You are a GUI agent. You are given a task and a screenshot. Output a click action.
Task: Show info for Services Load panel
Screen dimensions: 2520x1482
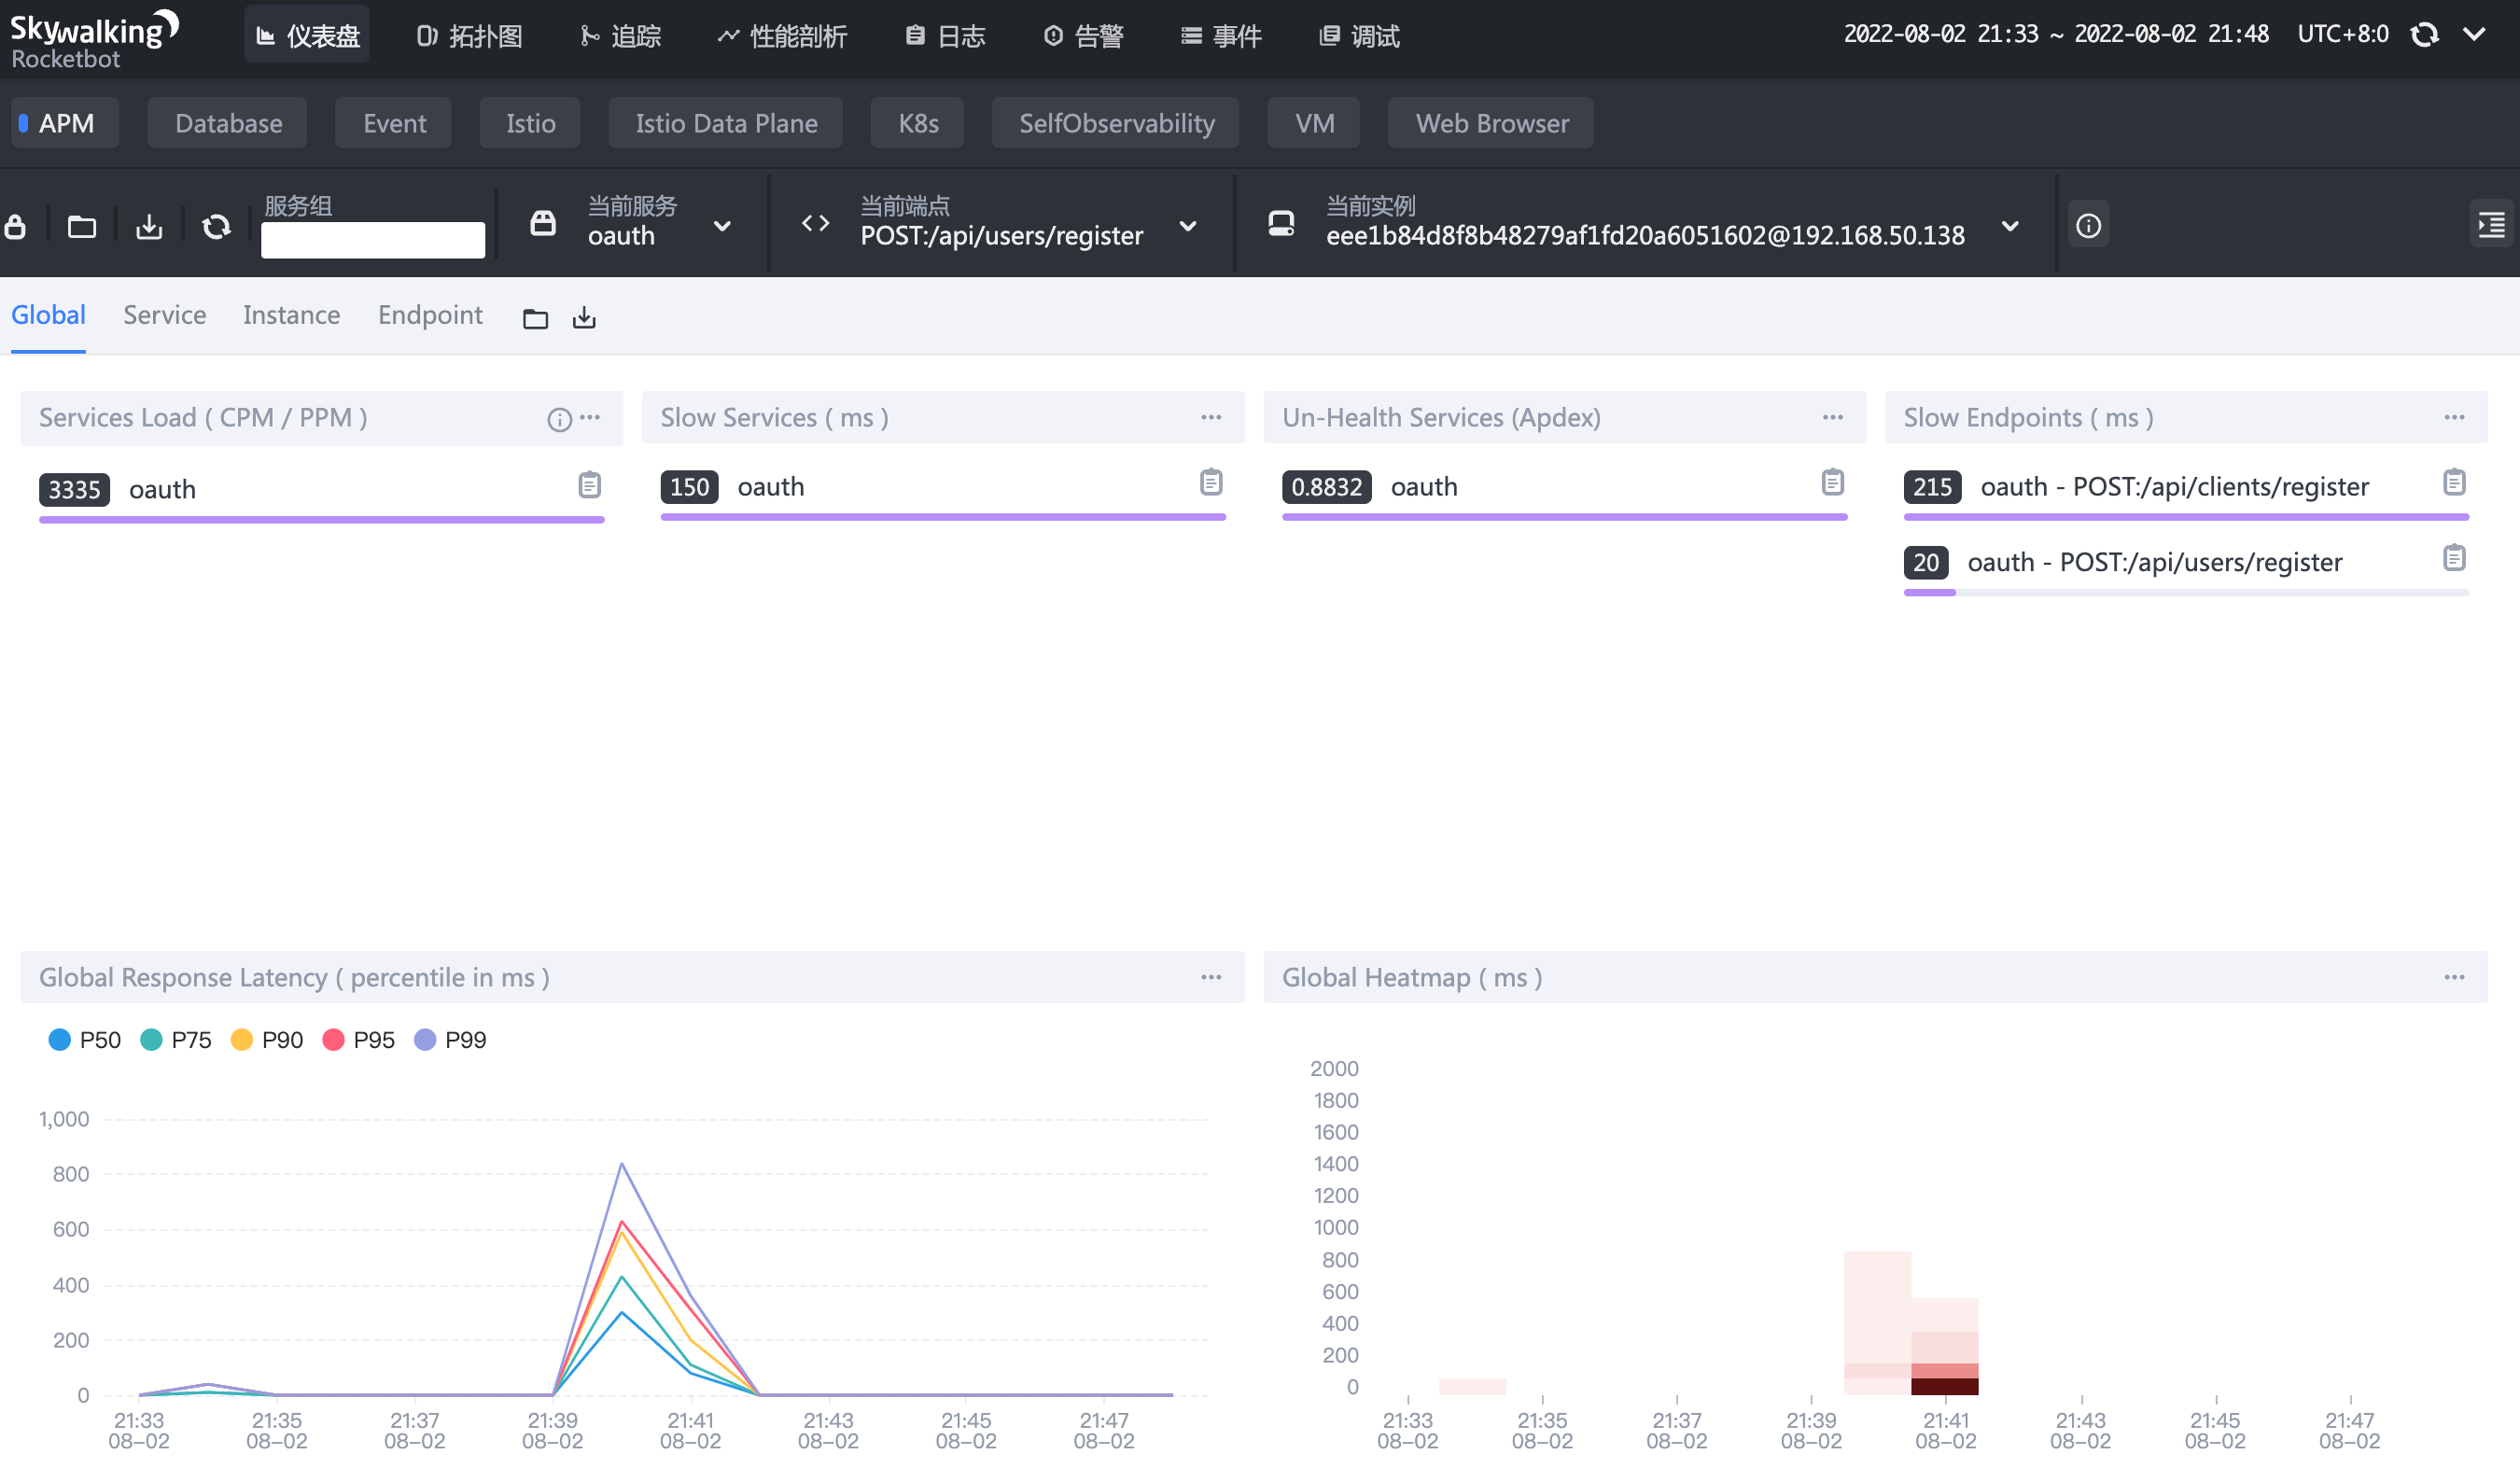[559, 419]
